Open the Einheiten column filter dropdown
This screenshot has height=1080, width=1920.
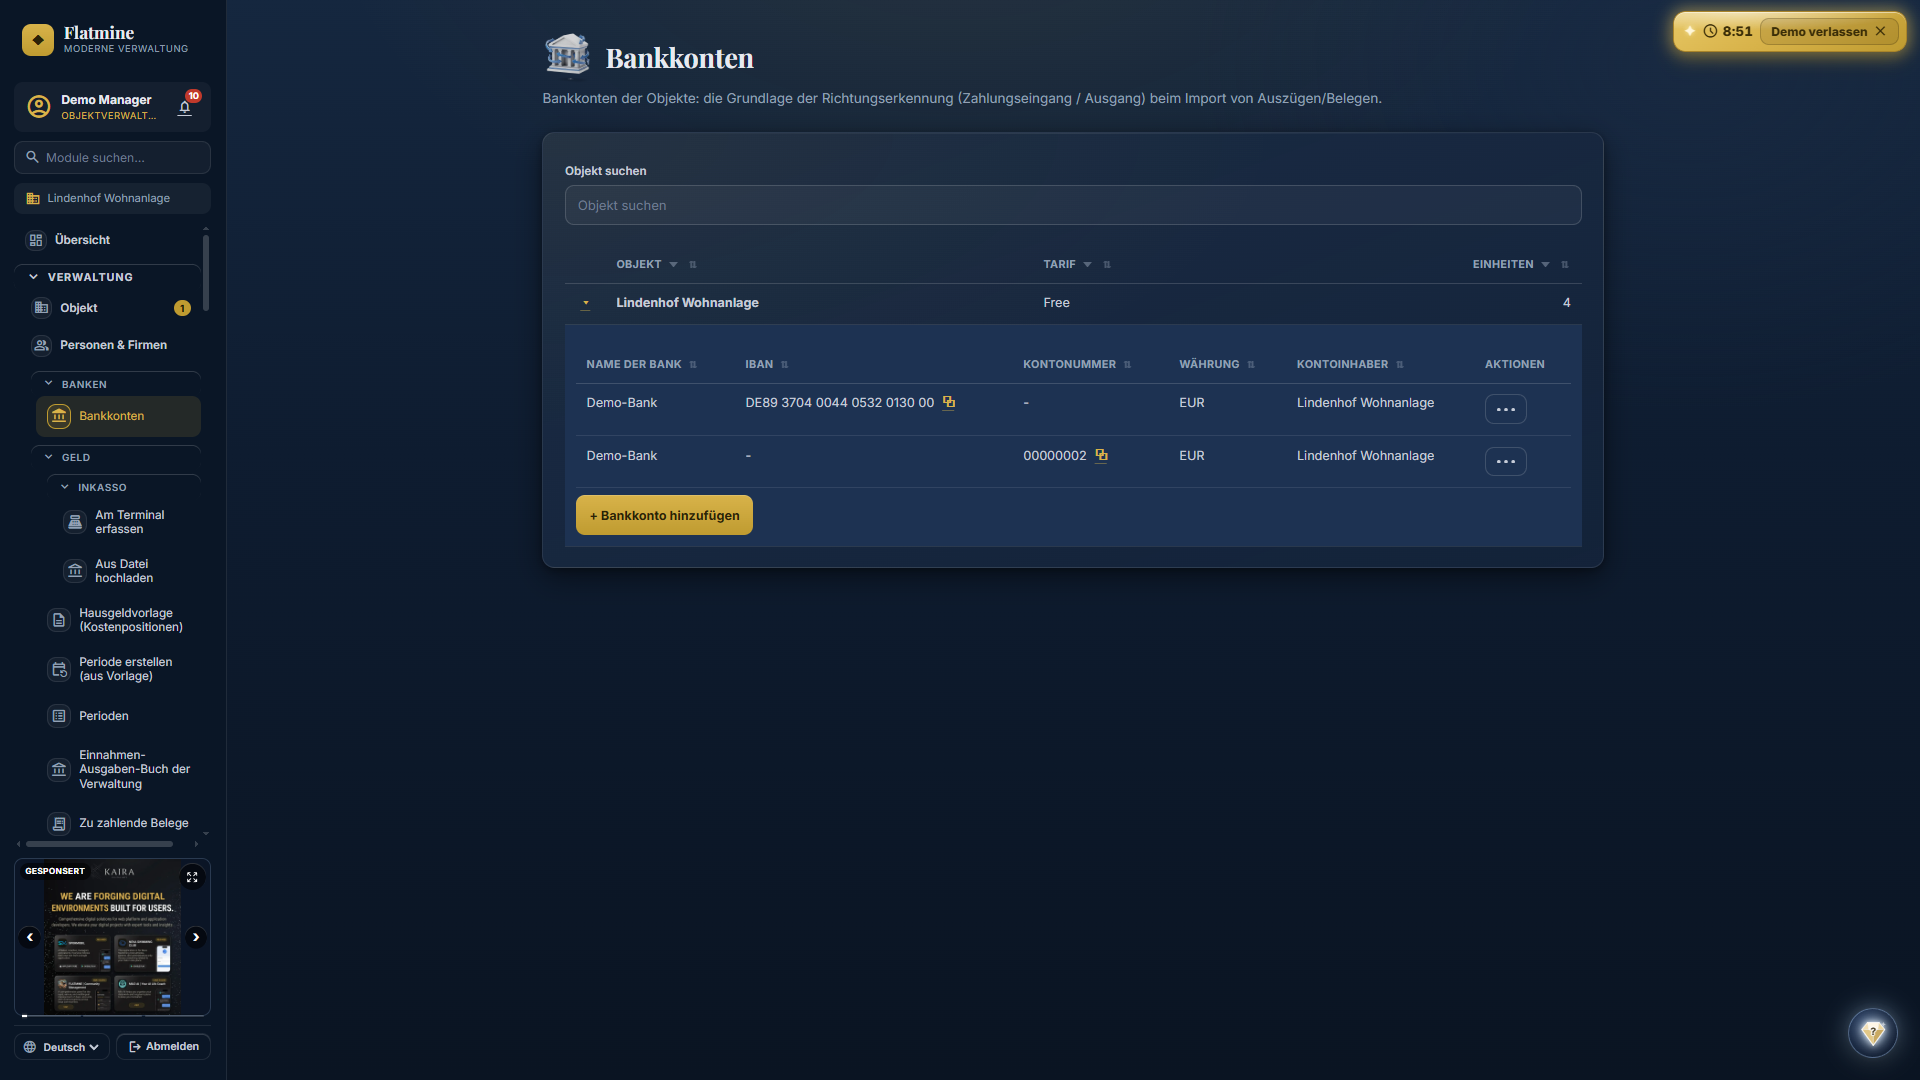pos(1546,265)
